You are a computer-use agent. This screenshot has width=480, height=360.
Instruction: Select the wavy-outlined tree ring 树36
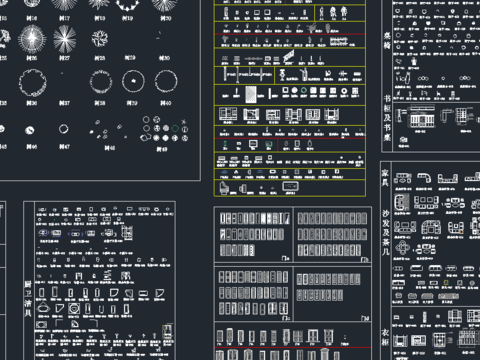[33, 82]
